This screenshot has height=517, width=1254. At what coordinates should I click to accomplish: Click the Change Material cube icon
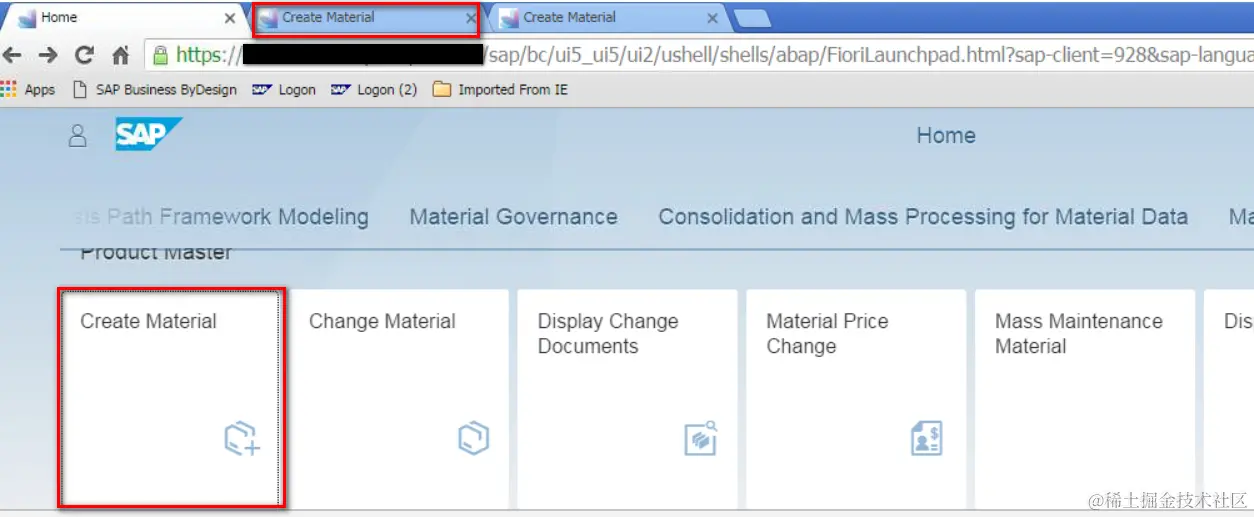[473, 438]
